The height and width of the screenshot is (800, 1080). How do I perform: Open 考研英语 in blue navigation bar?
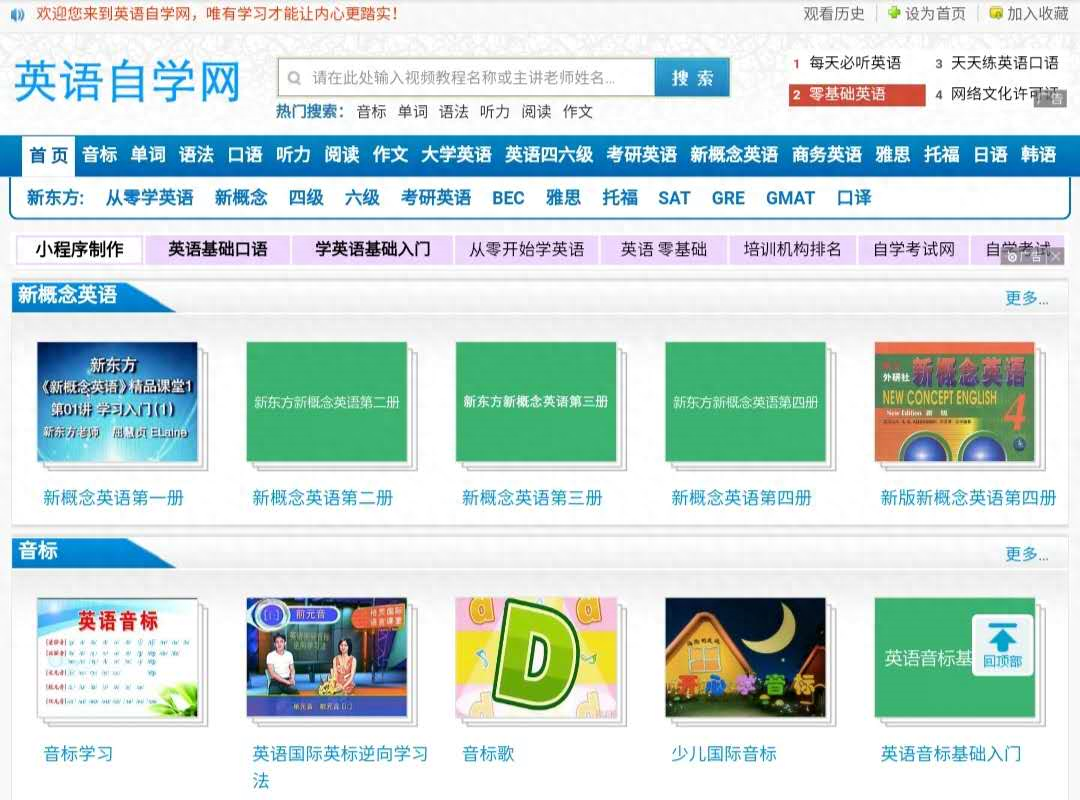click(641, 154)
